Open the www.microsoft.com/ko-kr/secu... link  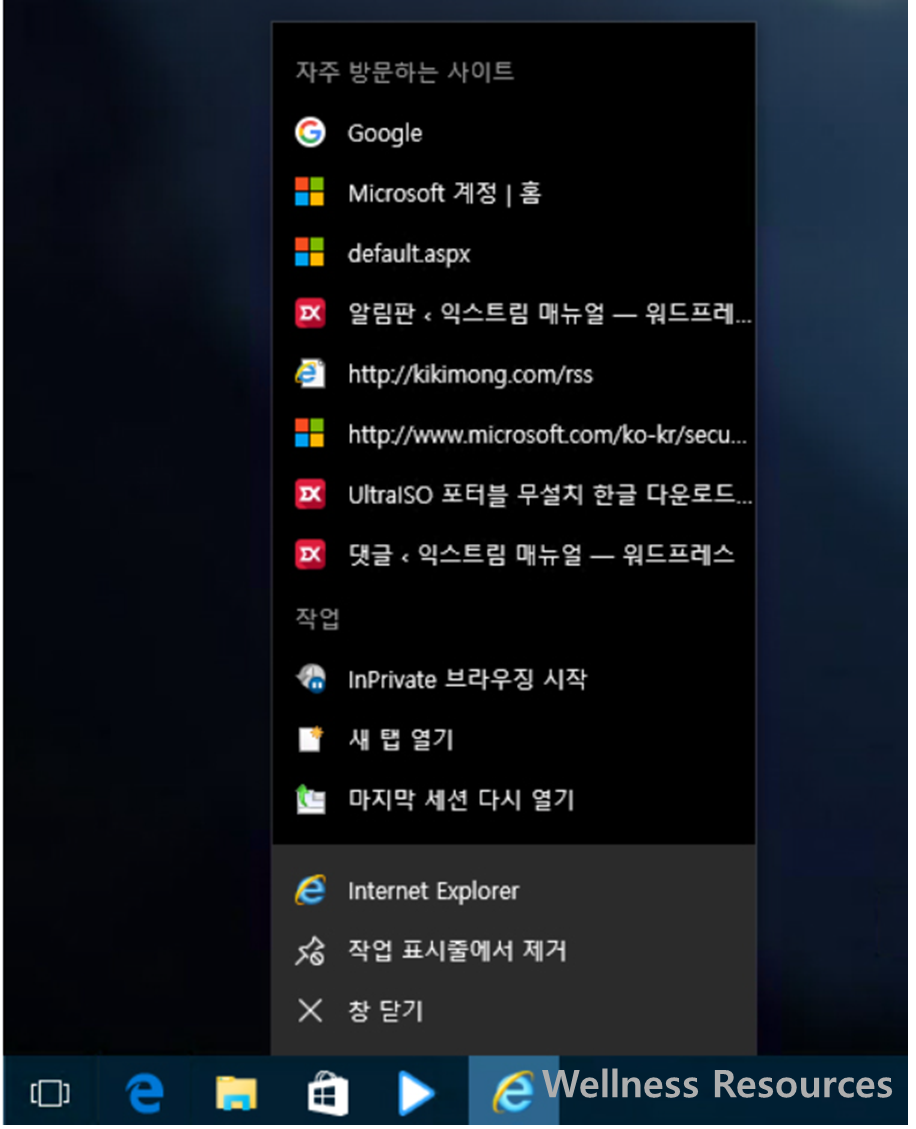(513, 434)
